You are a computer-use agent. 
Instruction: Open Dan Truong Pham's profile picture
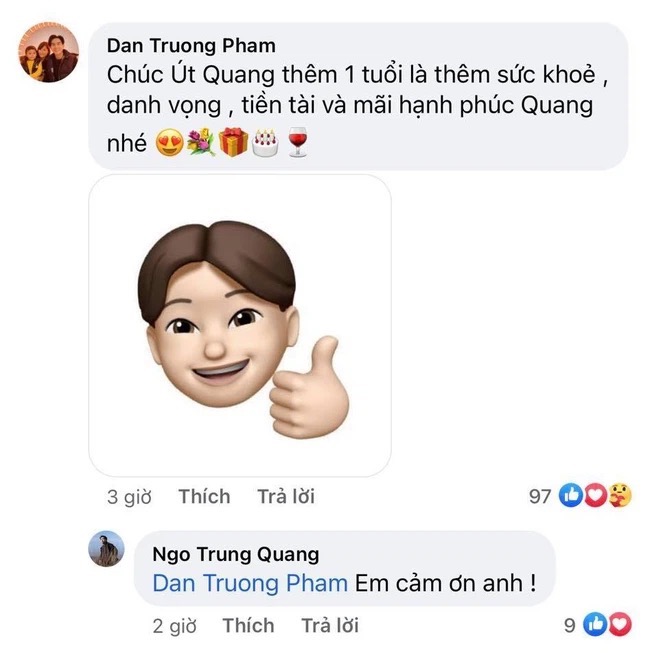[x=49, y=52]
